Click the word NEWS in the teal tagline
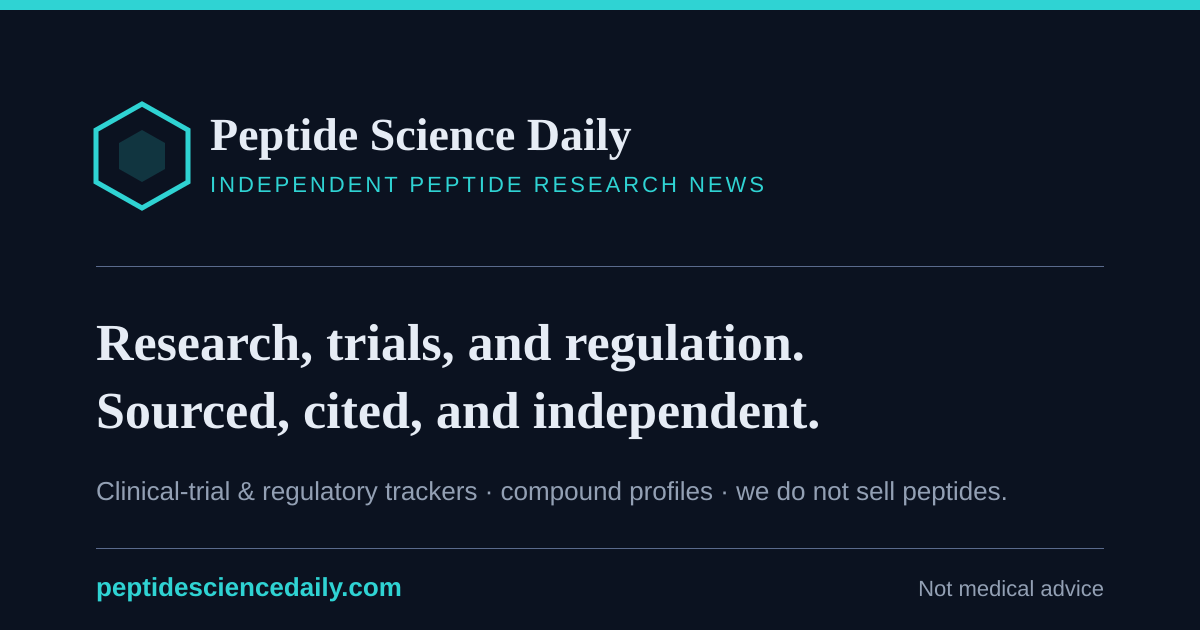 coord(728,185)
